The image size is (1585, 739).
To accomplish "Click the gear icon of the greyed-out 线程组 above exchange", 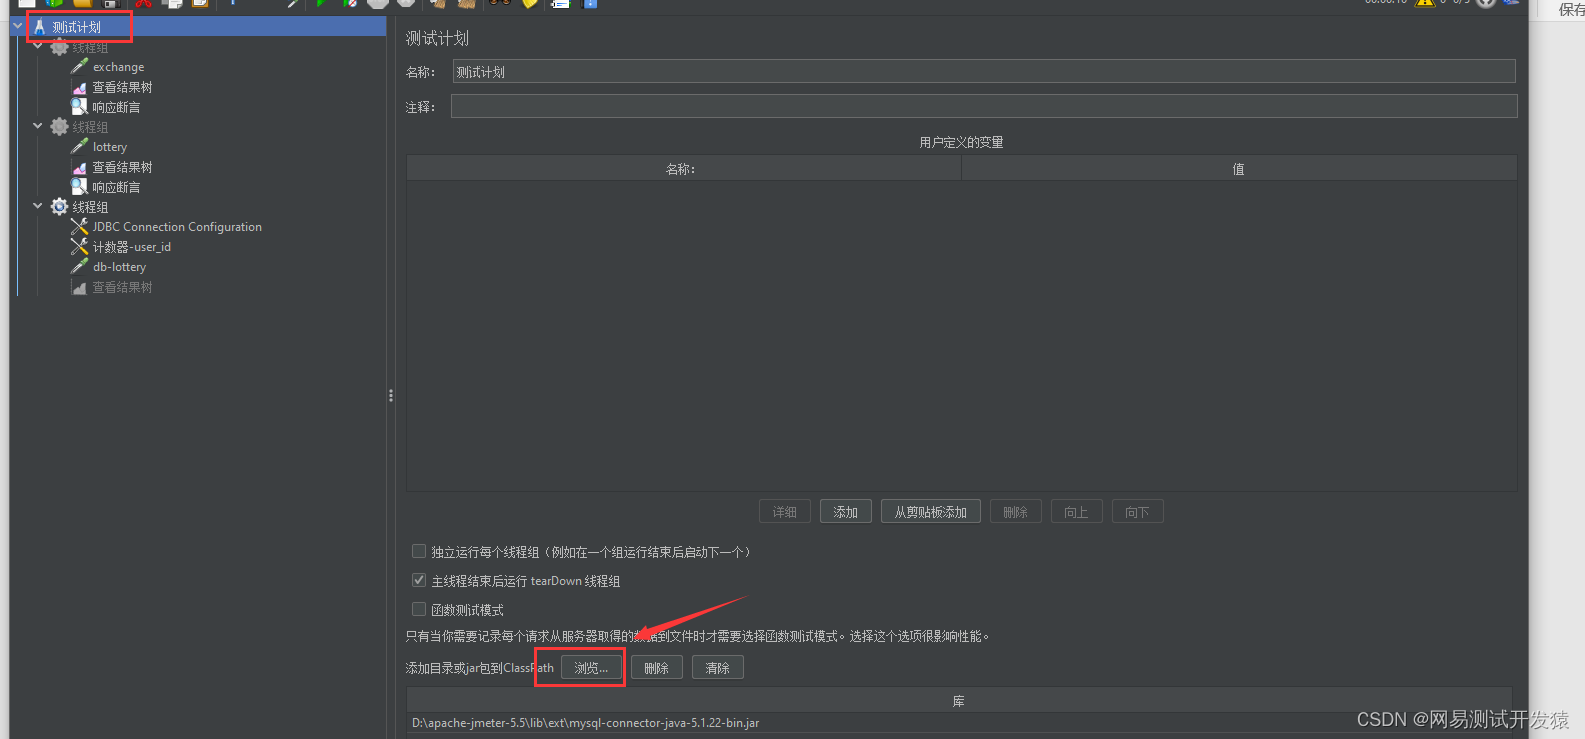I will click(x=60, y=47).
